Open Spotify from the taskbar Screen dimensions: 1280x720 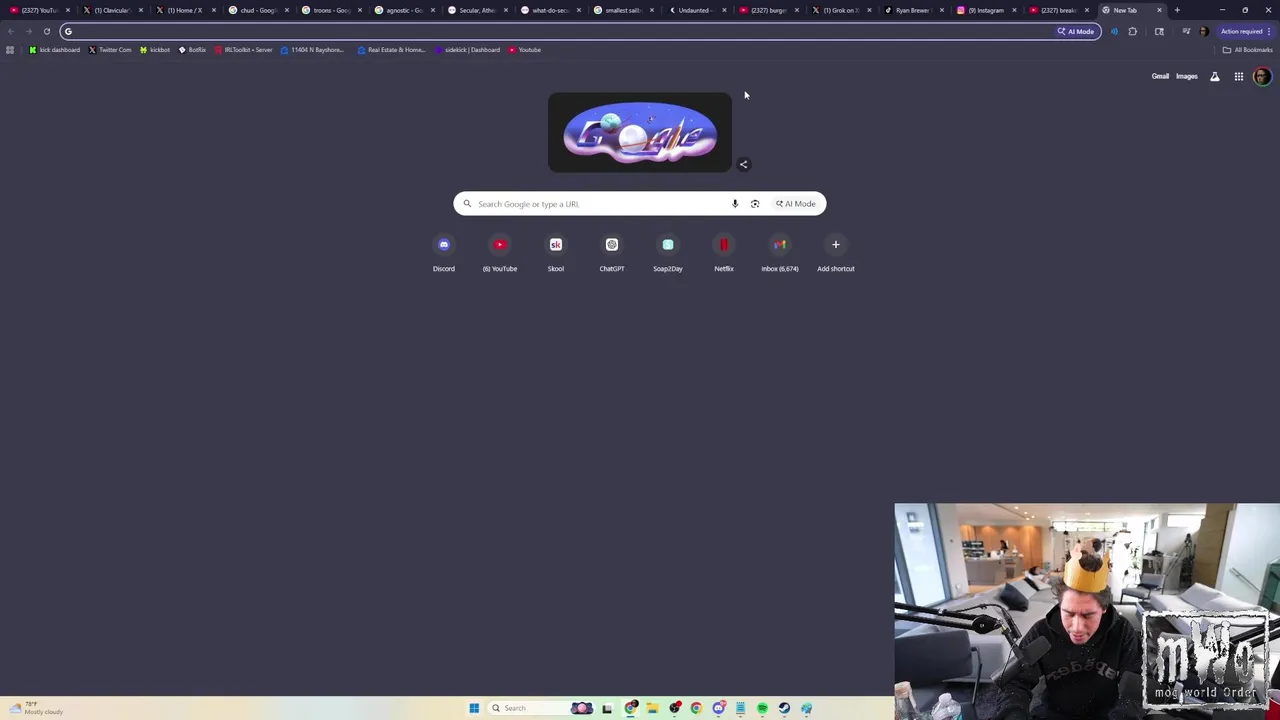click(x=762, y=708)
